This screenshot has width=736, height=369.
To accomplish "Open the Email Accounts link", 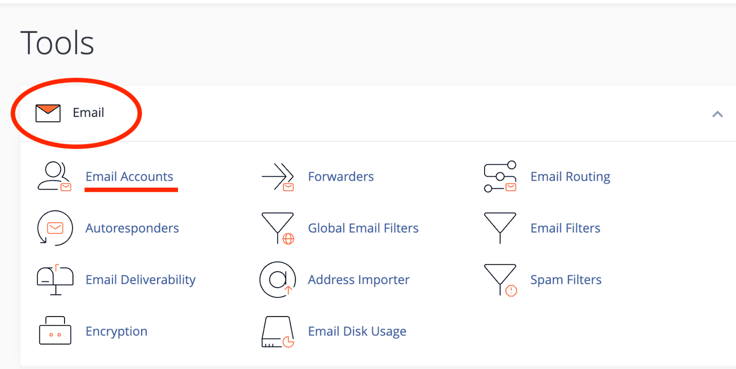I will point(129,177).
